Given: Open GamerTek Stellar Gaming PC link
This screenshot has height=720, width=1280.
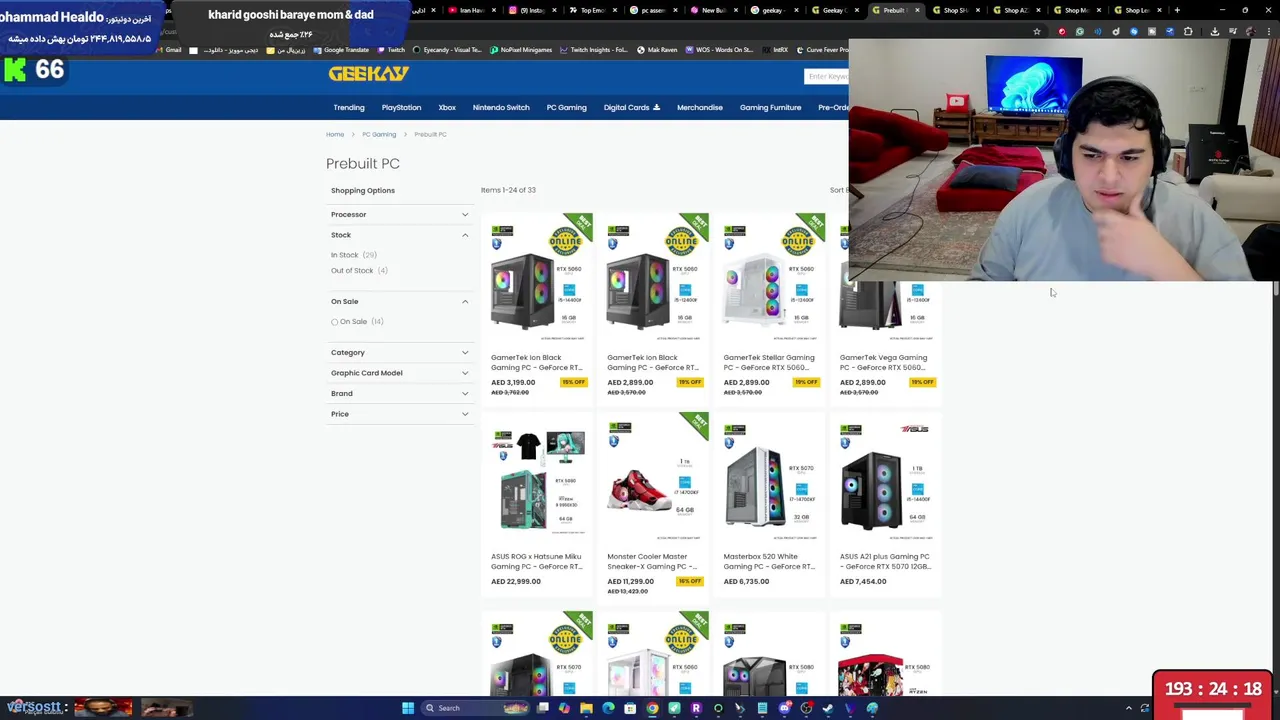Looking at the screenshot, I should point(769,362).
